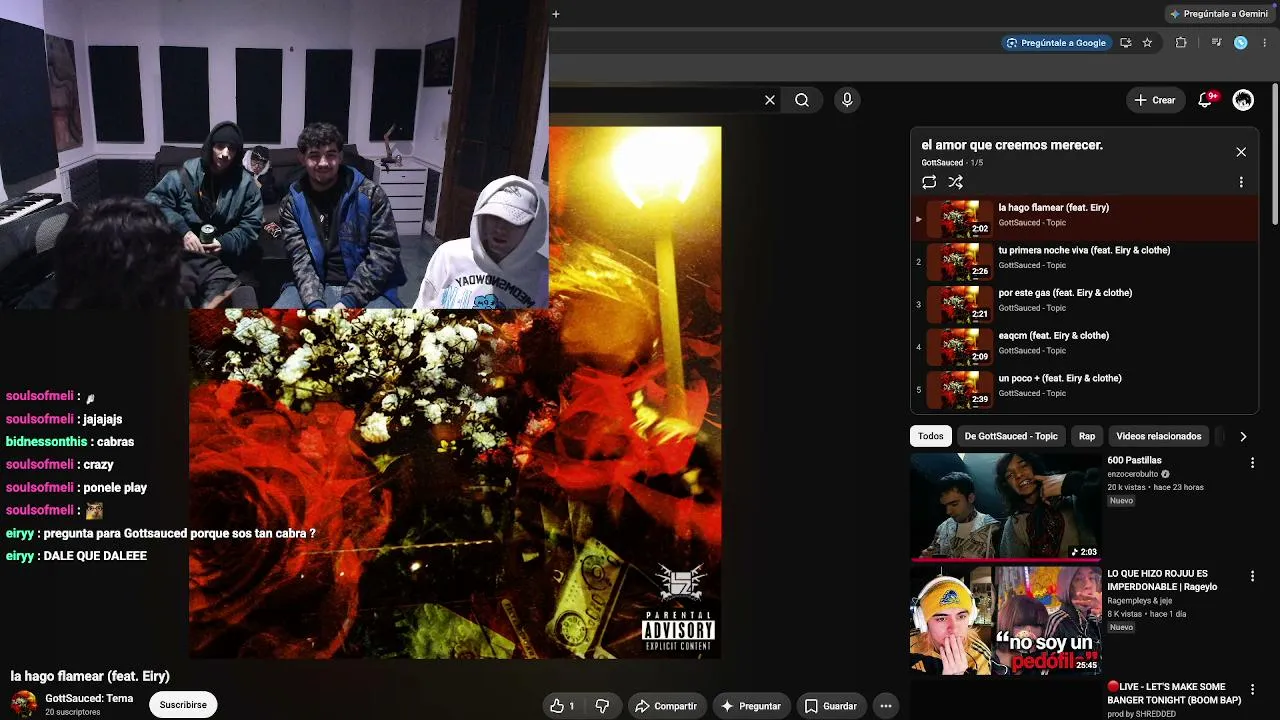Close the playlist panel
This screenshot has height=720, width=1280.
(1241, 152)
